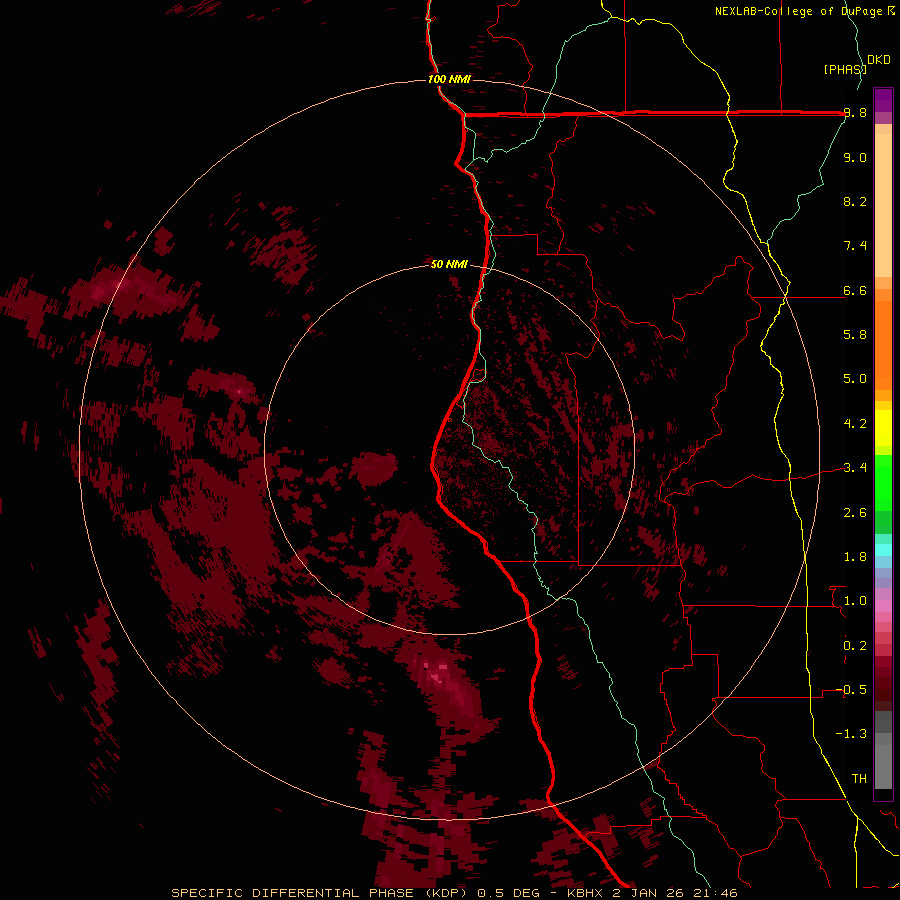Click the pink swatch near 1.0 value
Image resolution: width=900 pixels, height=900 pixels.
click(883, 606)
